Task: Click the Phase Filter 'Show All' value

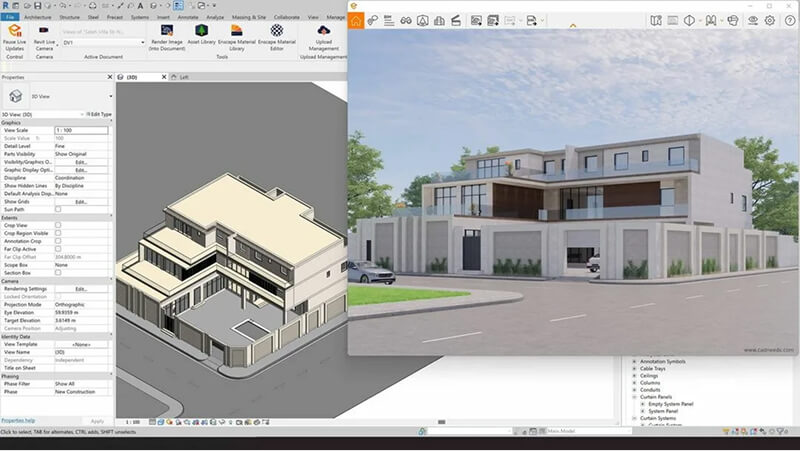Action: pos(81,384)
